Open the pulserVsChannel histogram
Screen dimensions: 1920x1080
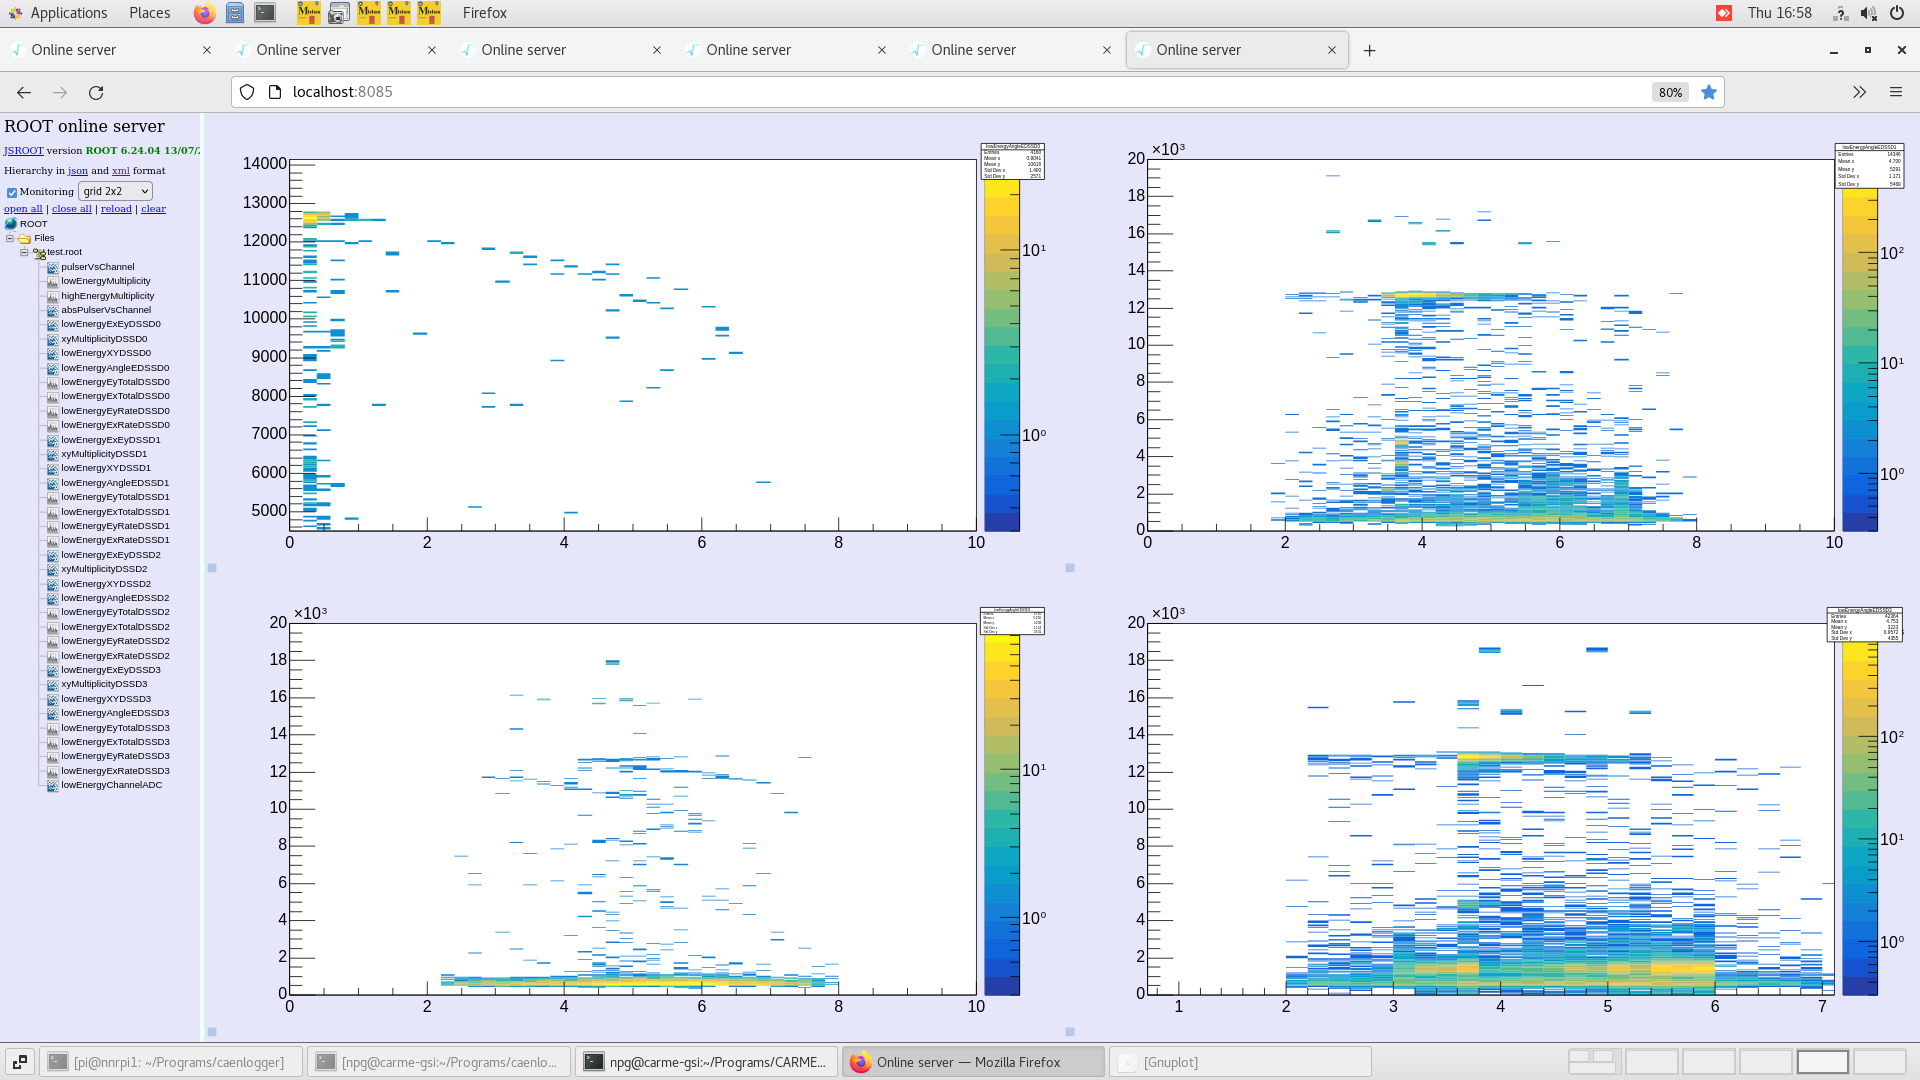coord(97,266)
